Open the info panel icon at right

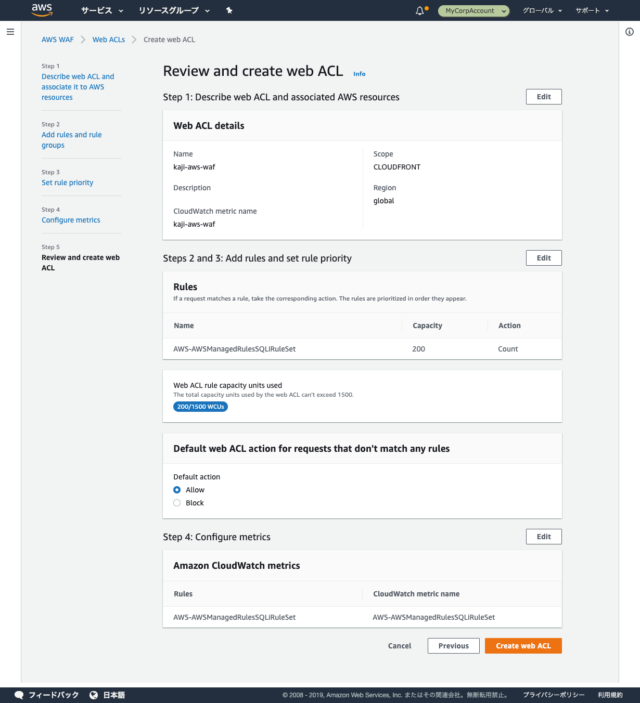click(630, 32)
